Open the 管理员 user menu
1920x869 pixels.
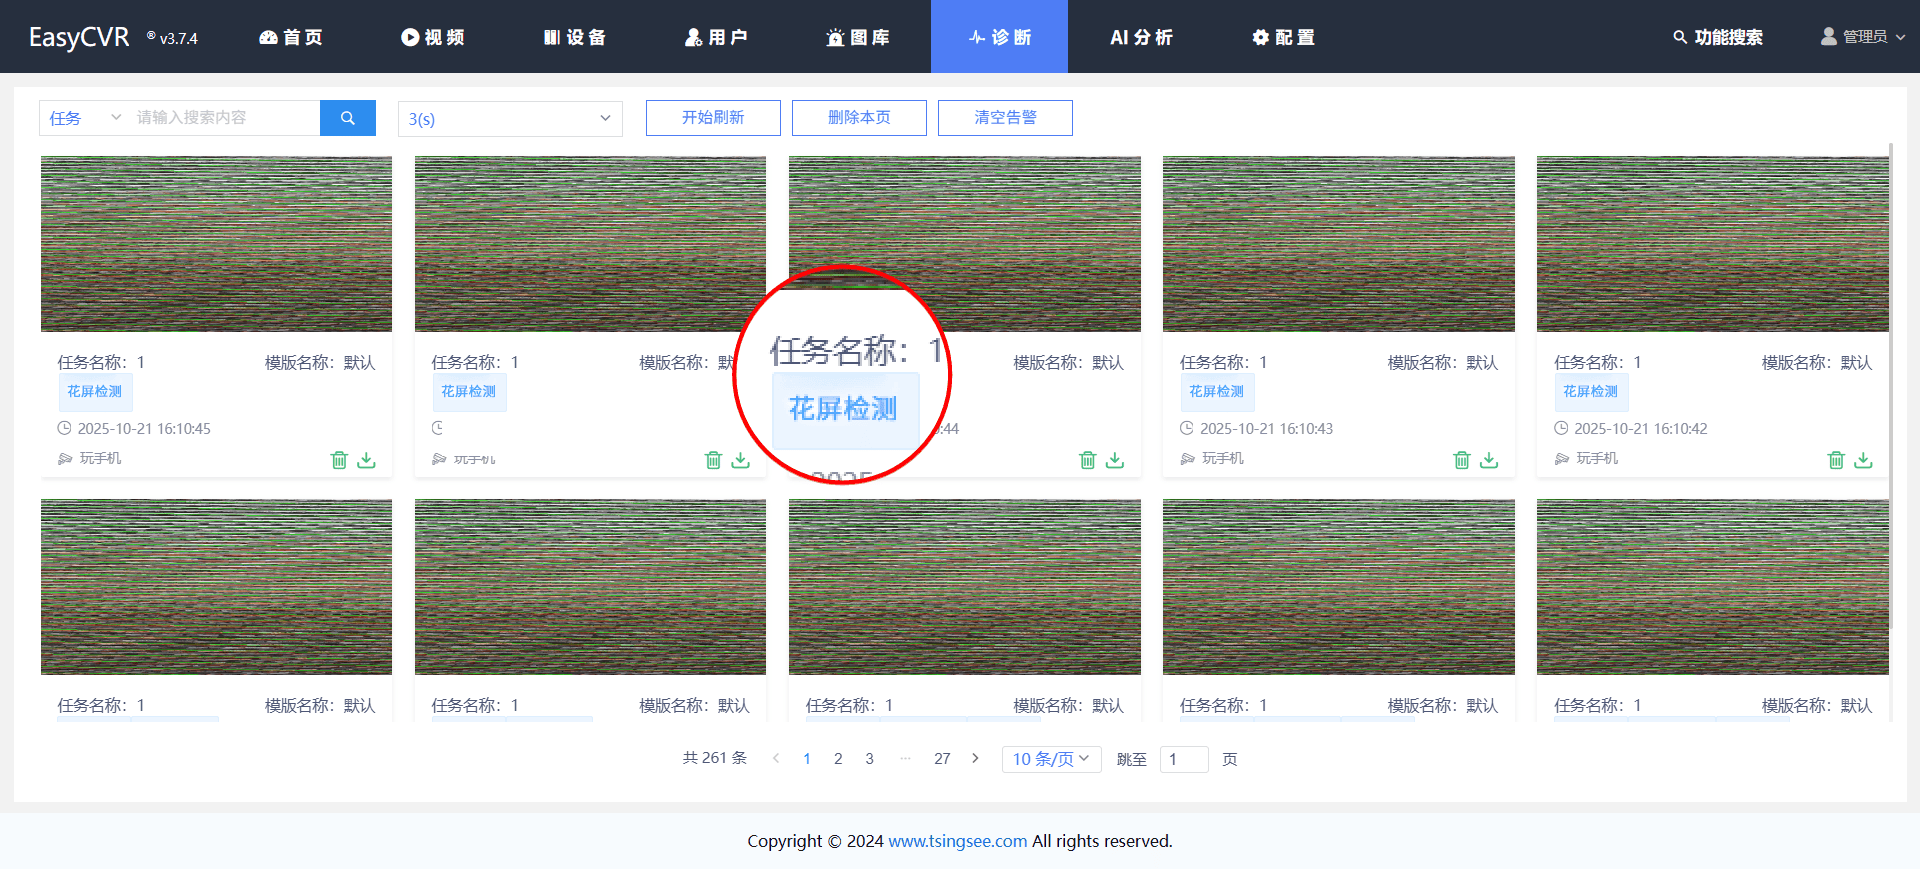pyautogui.click(x=1862, y=37)
